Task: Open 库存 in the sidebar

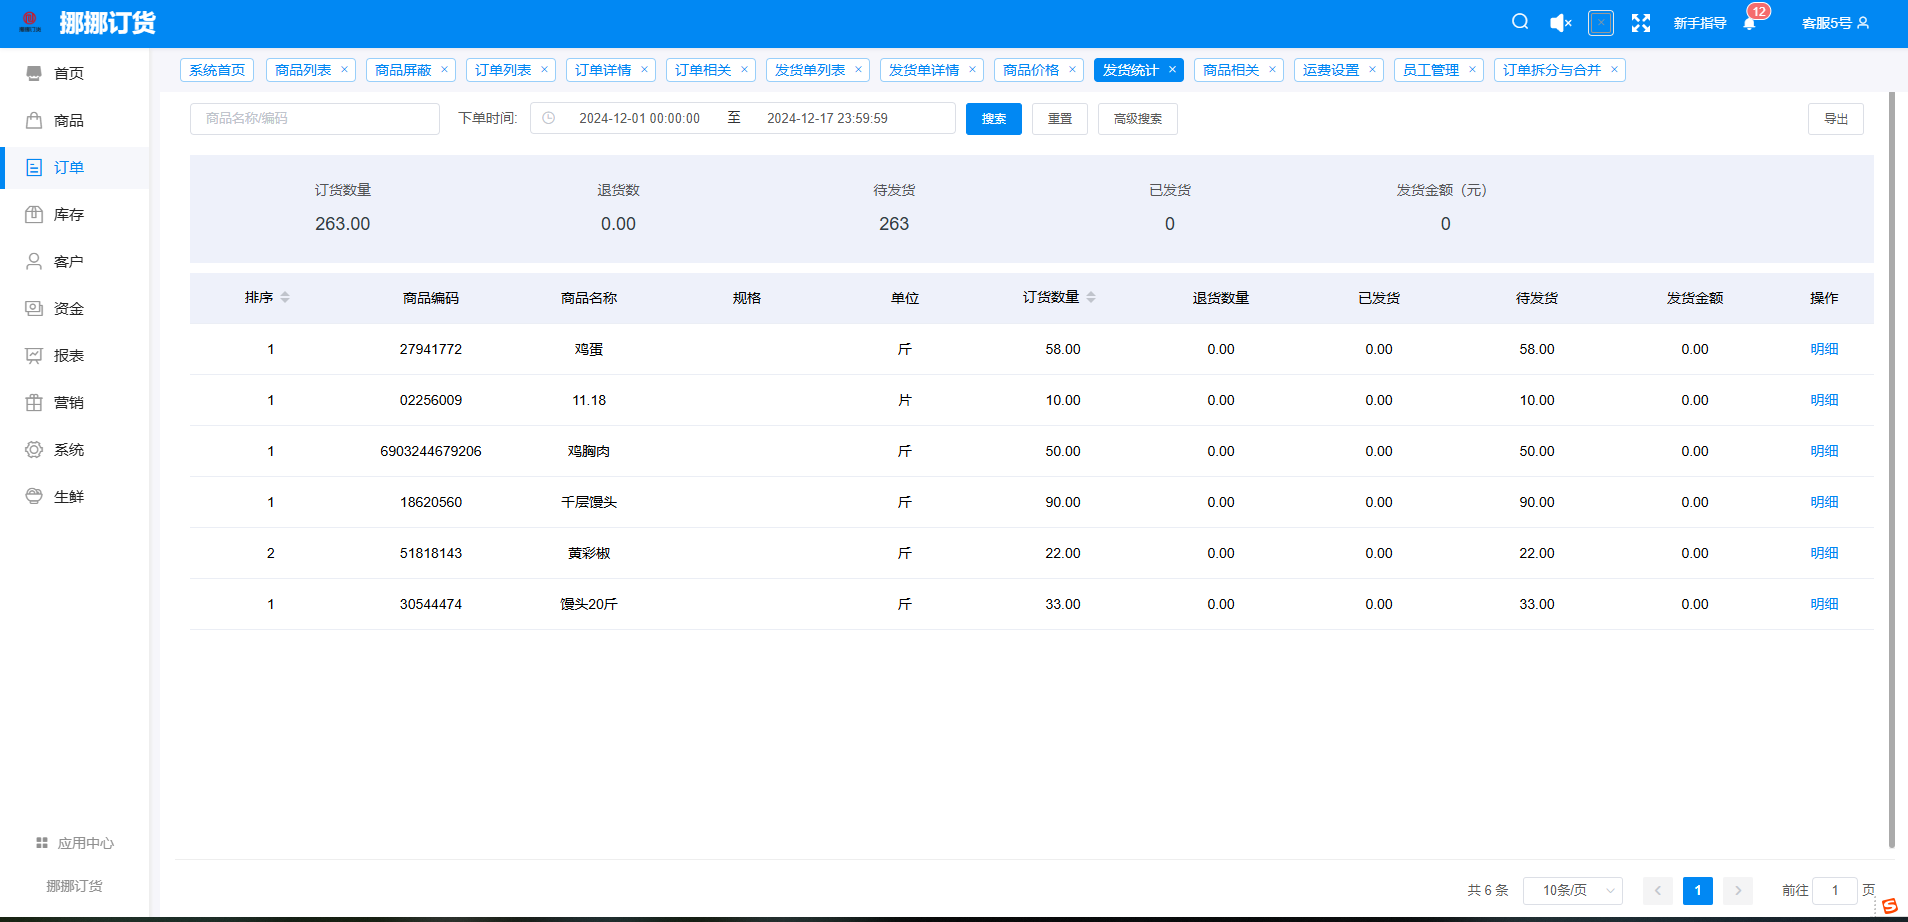Action: (x=68, y=215)
